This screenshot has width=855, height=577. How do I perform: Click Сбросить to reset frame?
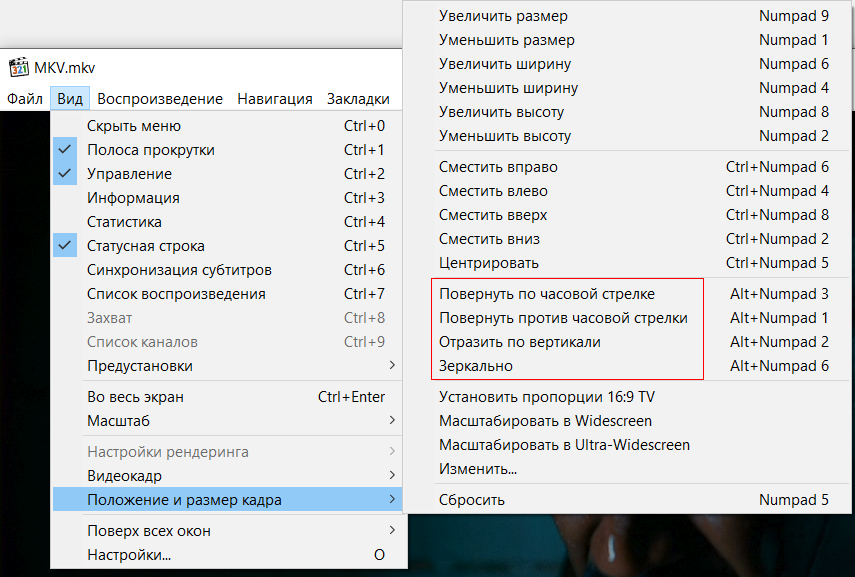(472, 500)
